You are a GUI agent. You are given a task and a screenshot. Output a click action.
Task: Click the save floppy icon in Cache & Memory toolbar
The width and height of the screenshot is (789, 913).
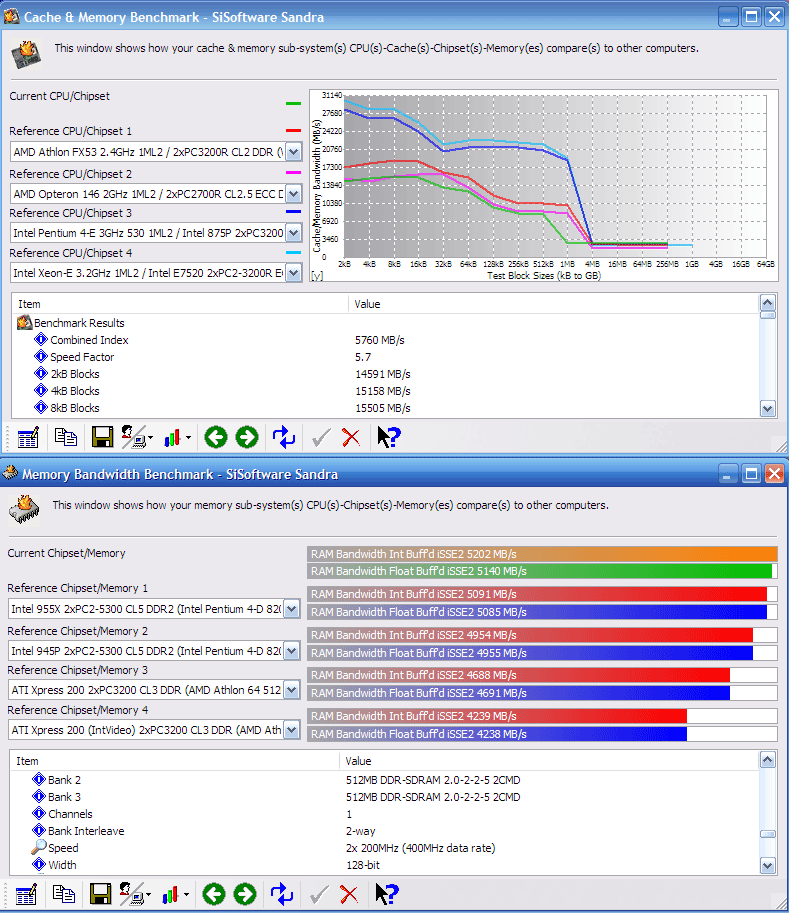click(102, 437)
